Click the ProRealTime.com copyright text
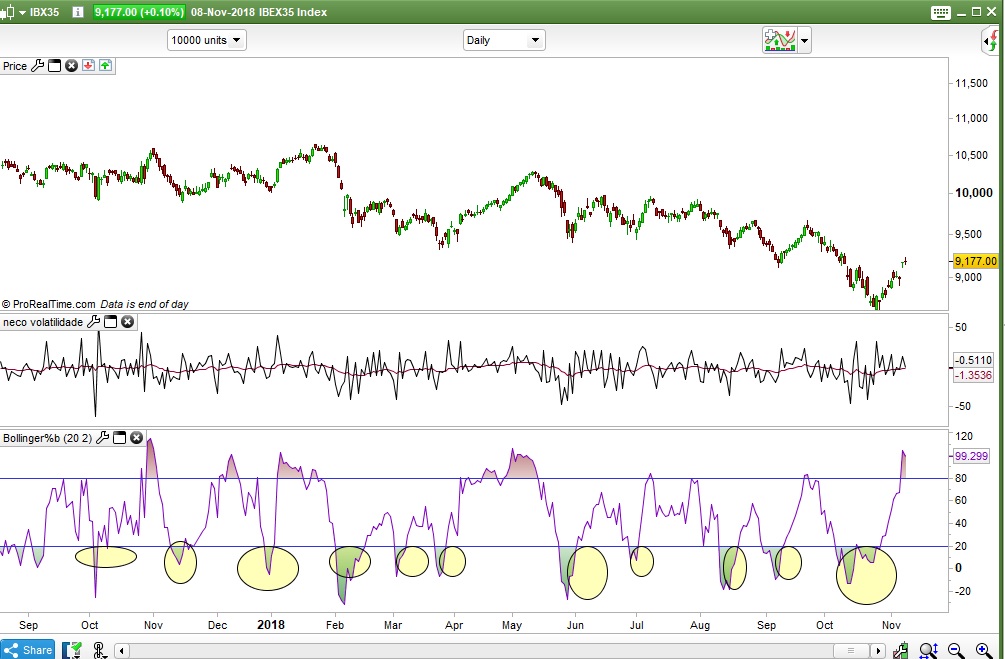Viewport: 1005px width, 659px height. point(48,304)
